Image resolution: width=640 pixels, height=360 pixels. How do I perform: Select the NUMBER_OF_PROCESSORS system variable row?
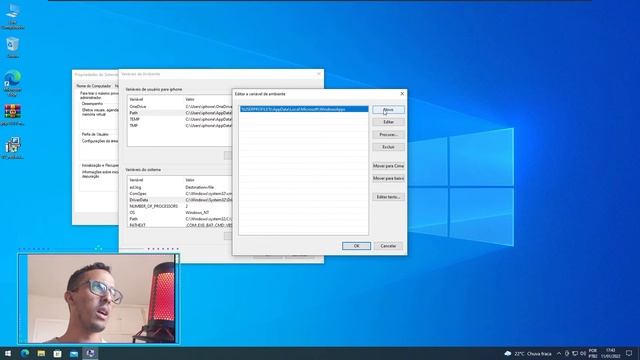point(180,207)
